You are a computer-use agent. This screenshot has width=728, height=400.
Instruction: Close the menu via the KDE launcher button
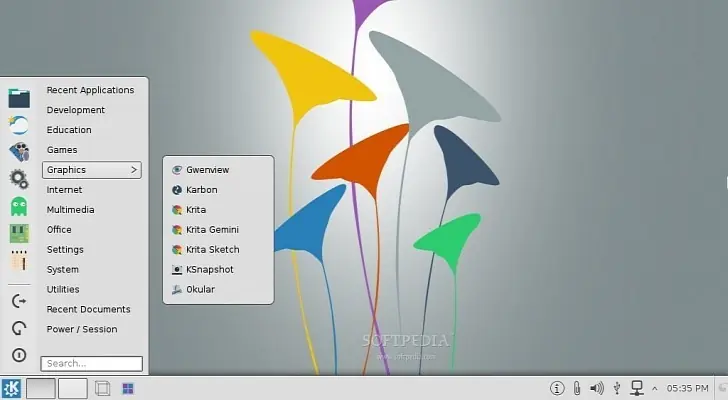coord(11,388)
